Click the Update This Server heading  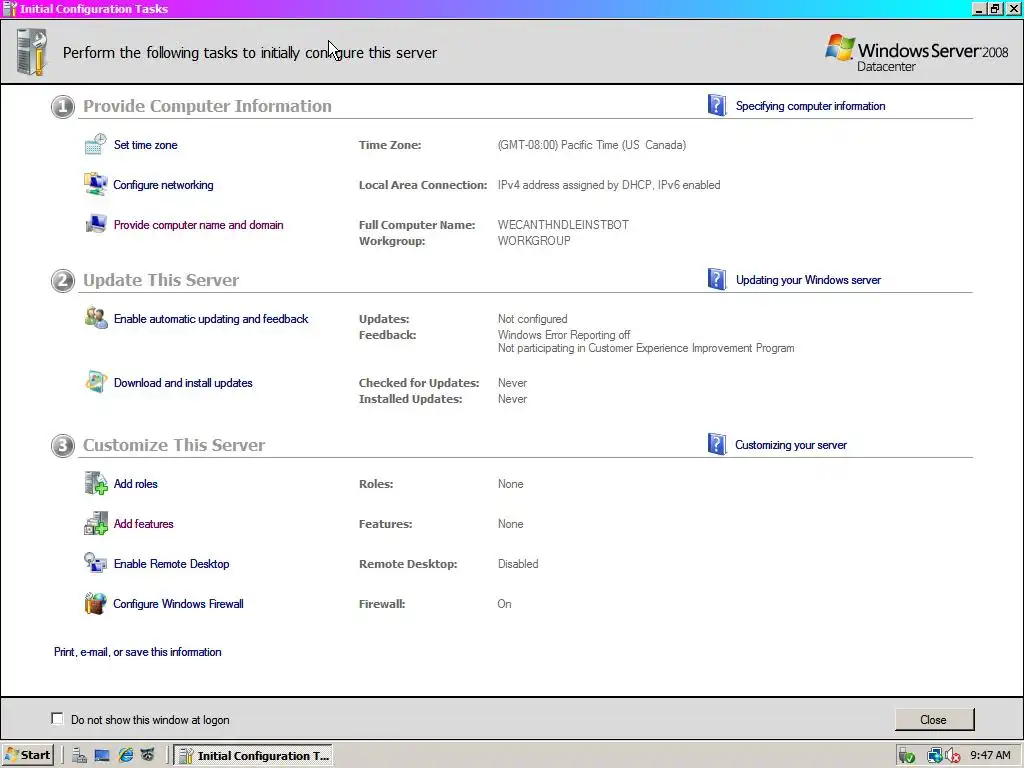[161, 280]
